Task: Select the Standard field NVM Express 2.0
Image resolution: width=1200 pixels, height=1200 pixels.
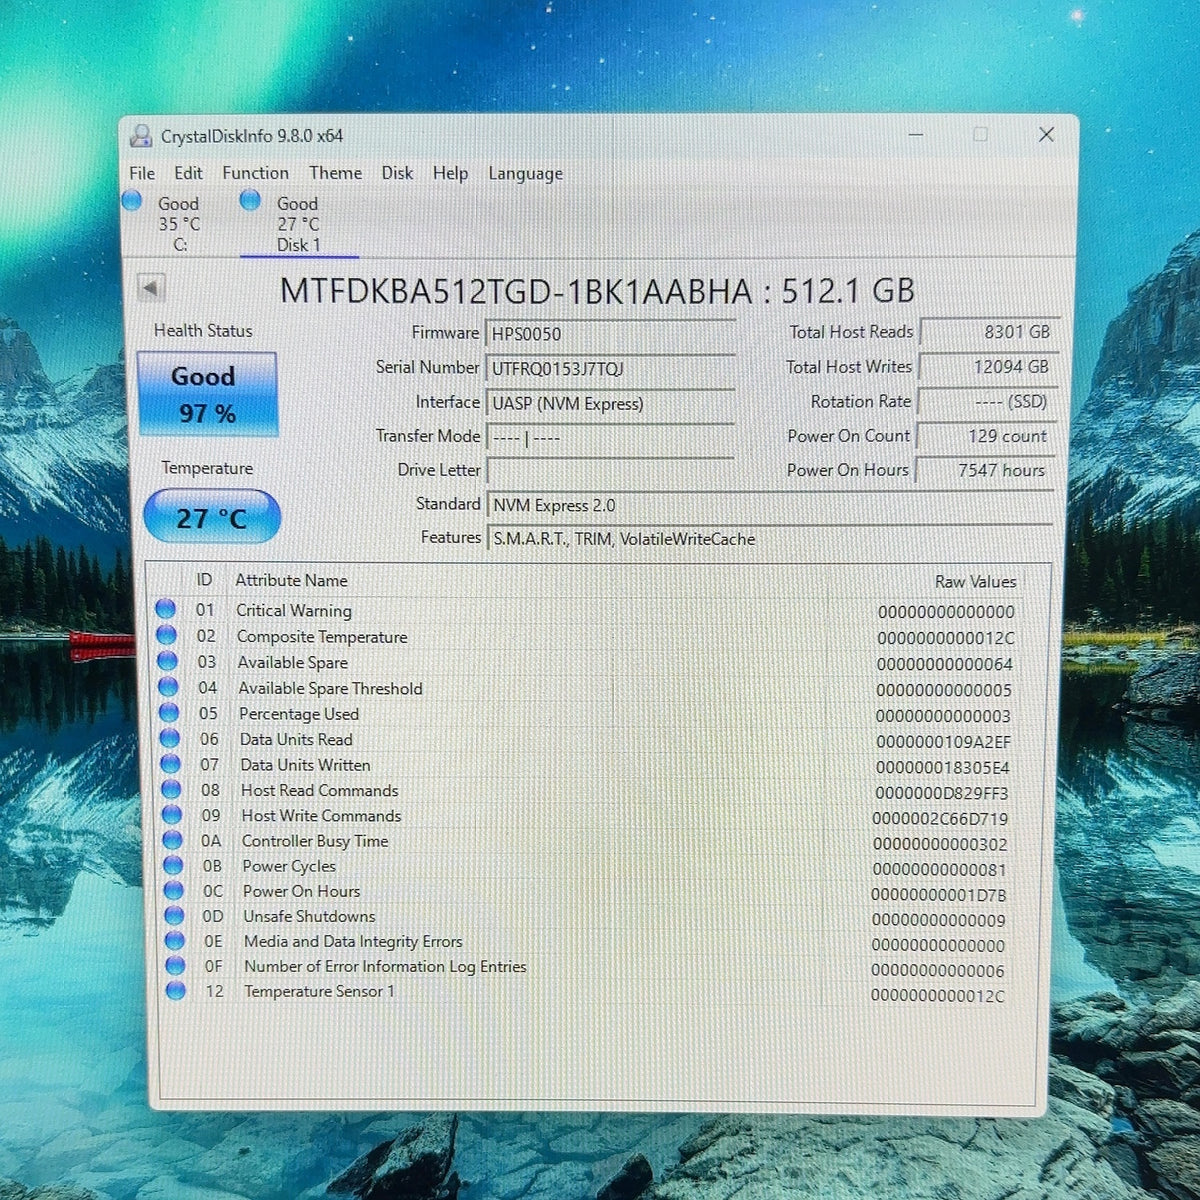Action: point(770,505)
